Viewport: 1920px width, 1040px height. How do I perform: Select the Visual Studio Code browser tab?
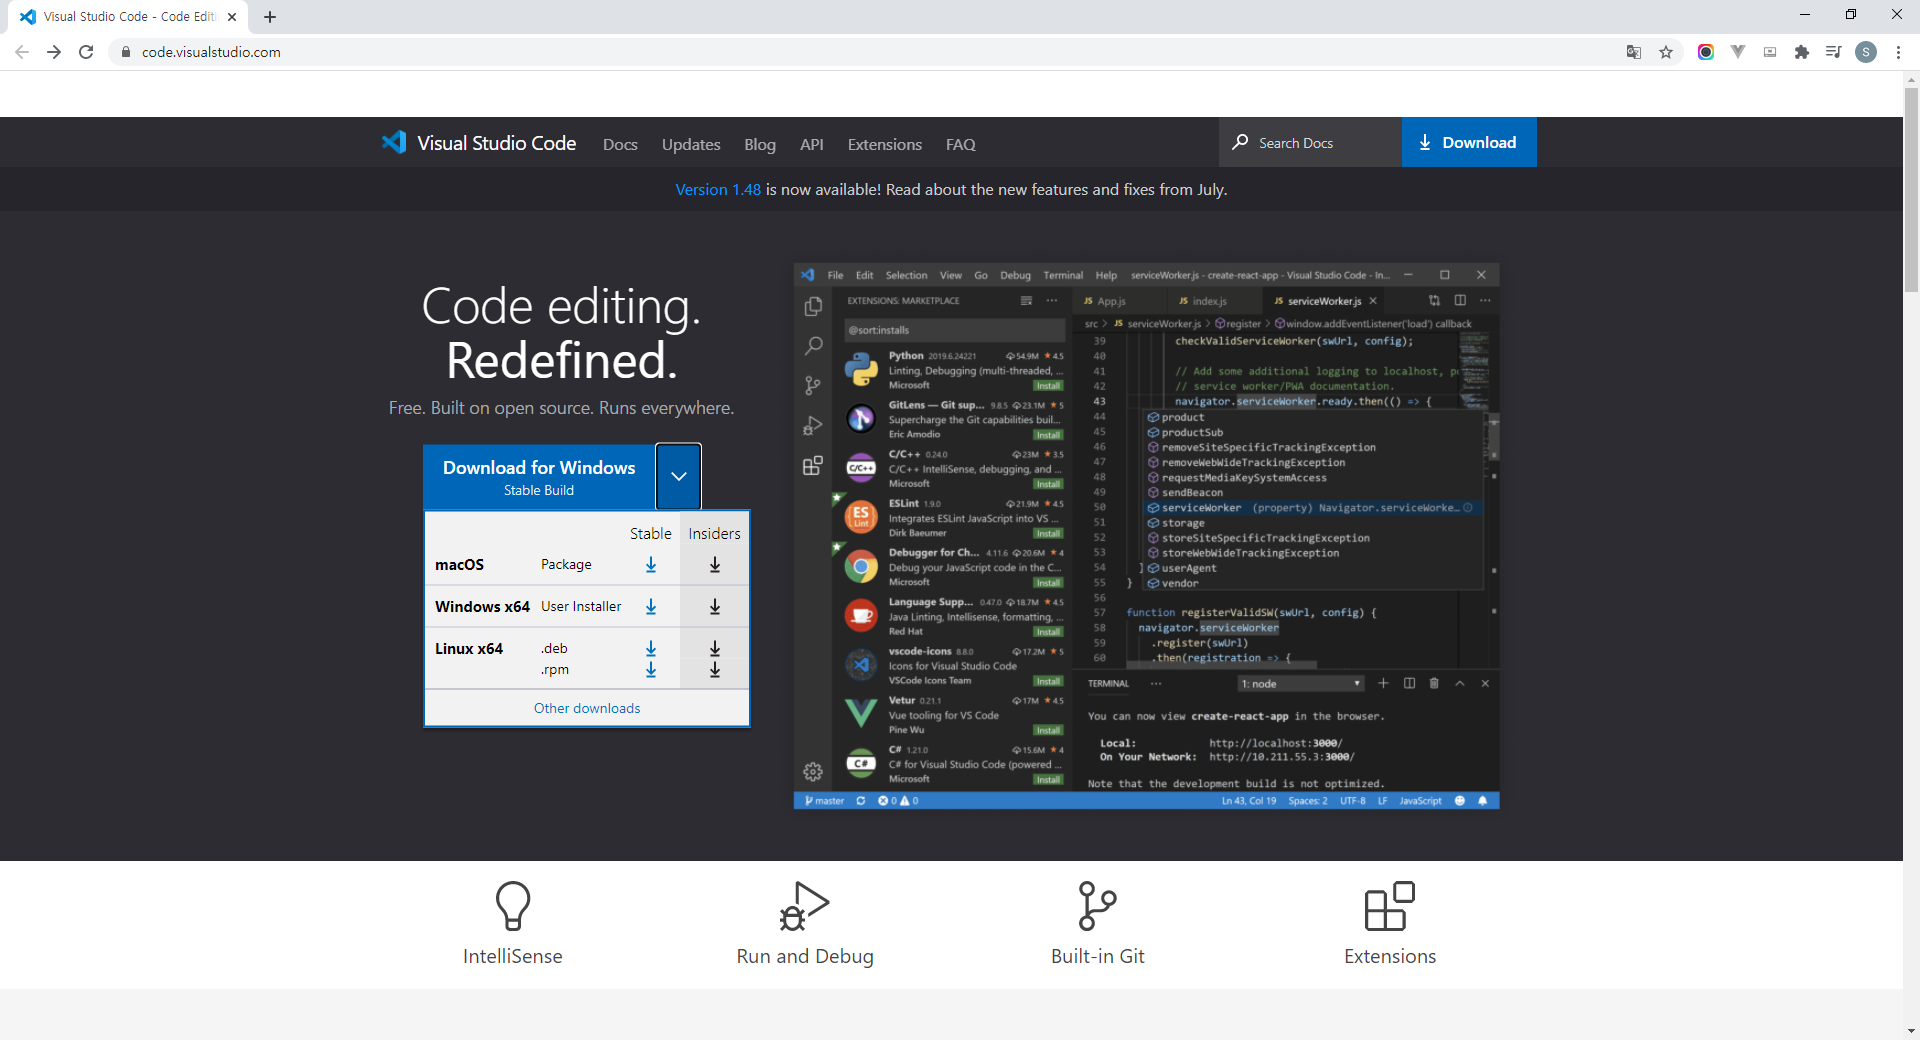pyautogui.click(x=128, y=17)
